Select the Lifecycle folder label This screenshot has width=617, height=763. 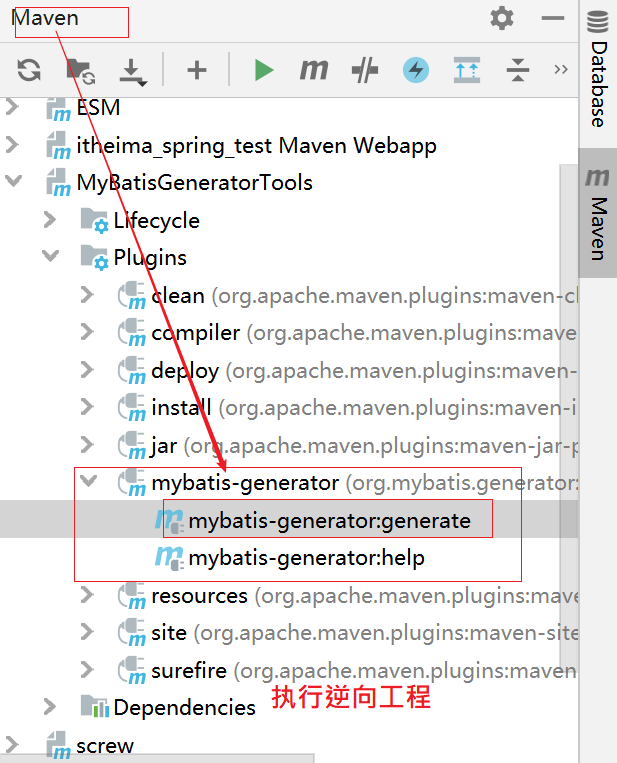click(156, 221)
